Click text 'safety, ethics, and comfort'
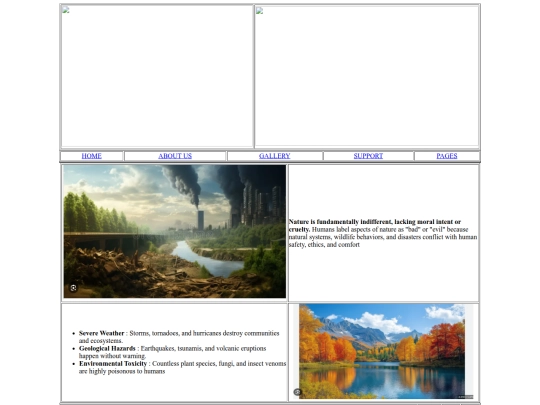The height and width of the screenshot is (405, 540). point(324,245)
